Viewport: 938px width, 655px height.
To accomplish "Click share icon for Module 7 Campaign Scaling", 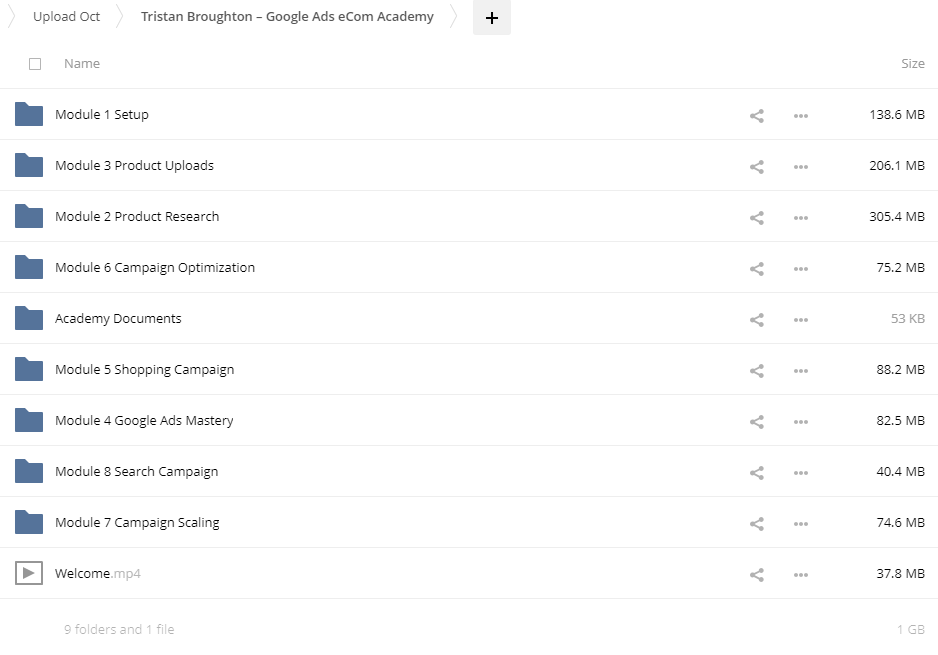I will 756,523.
